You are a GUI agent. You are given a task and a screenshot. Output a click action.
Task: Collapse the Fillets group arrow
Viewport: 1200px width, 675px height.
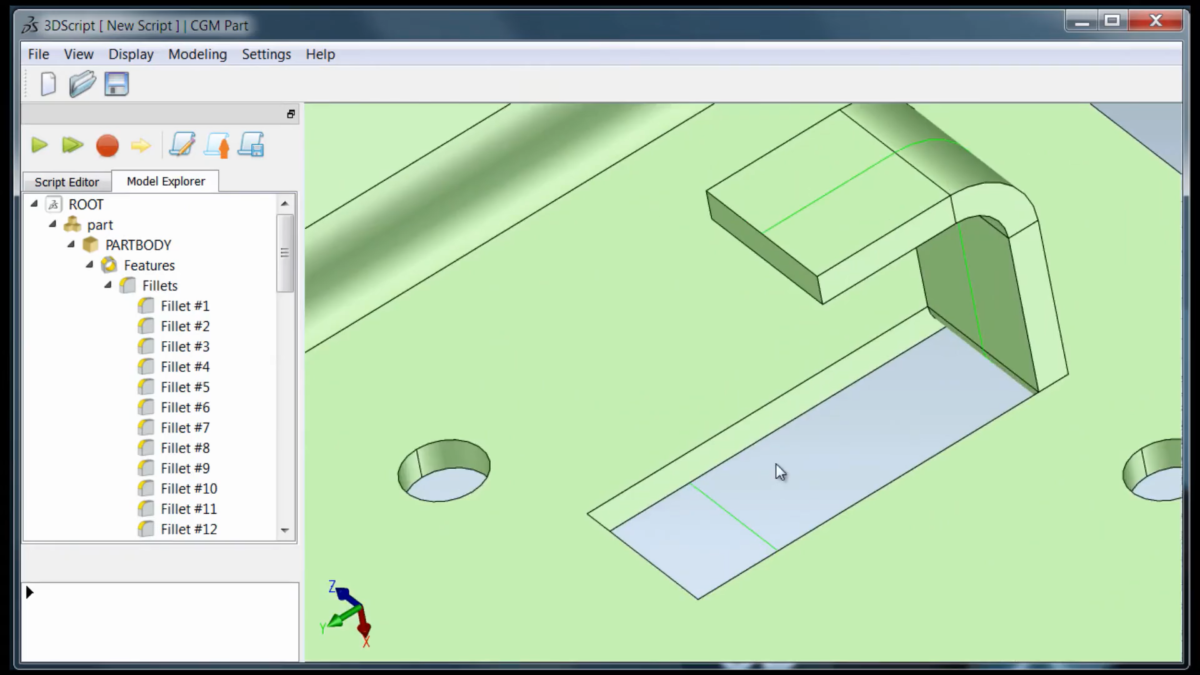pos(108,285)
